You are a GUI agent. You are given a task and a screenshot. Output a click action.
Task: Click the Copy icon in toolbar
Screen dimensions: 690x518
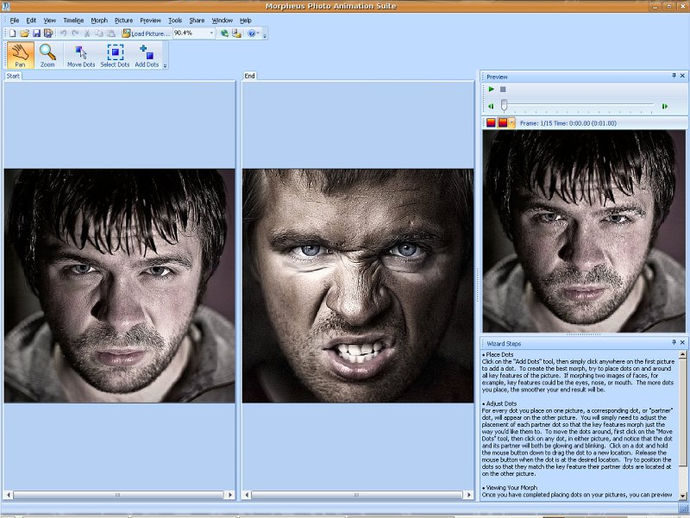[x=99, y=33]
